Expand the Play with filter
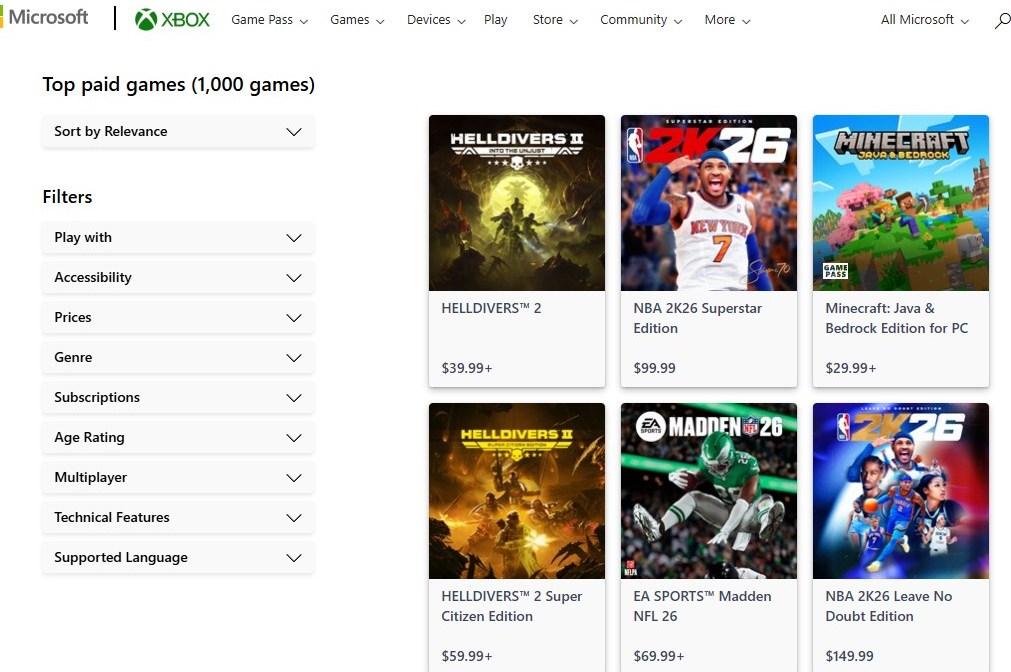The image size is (1011, 672). coord(178,237)
